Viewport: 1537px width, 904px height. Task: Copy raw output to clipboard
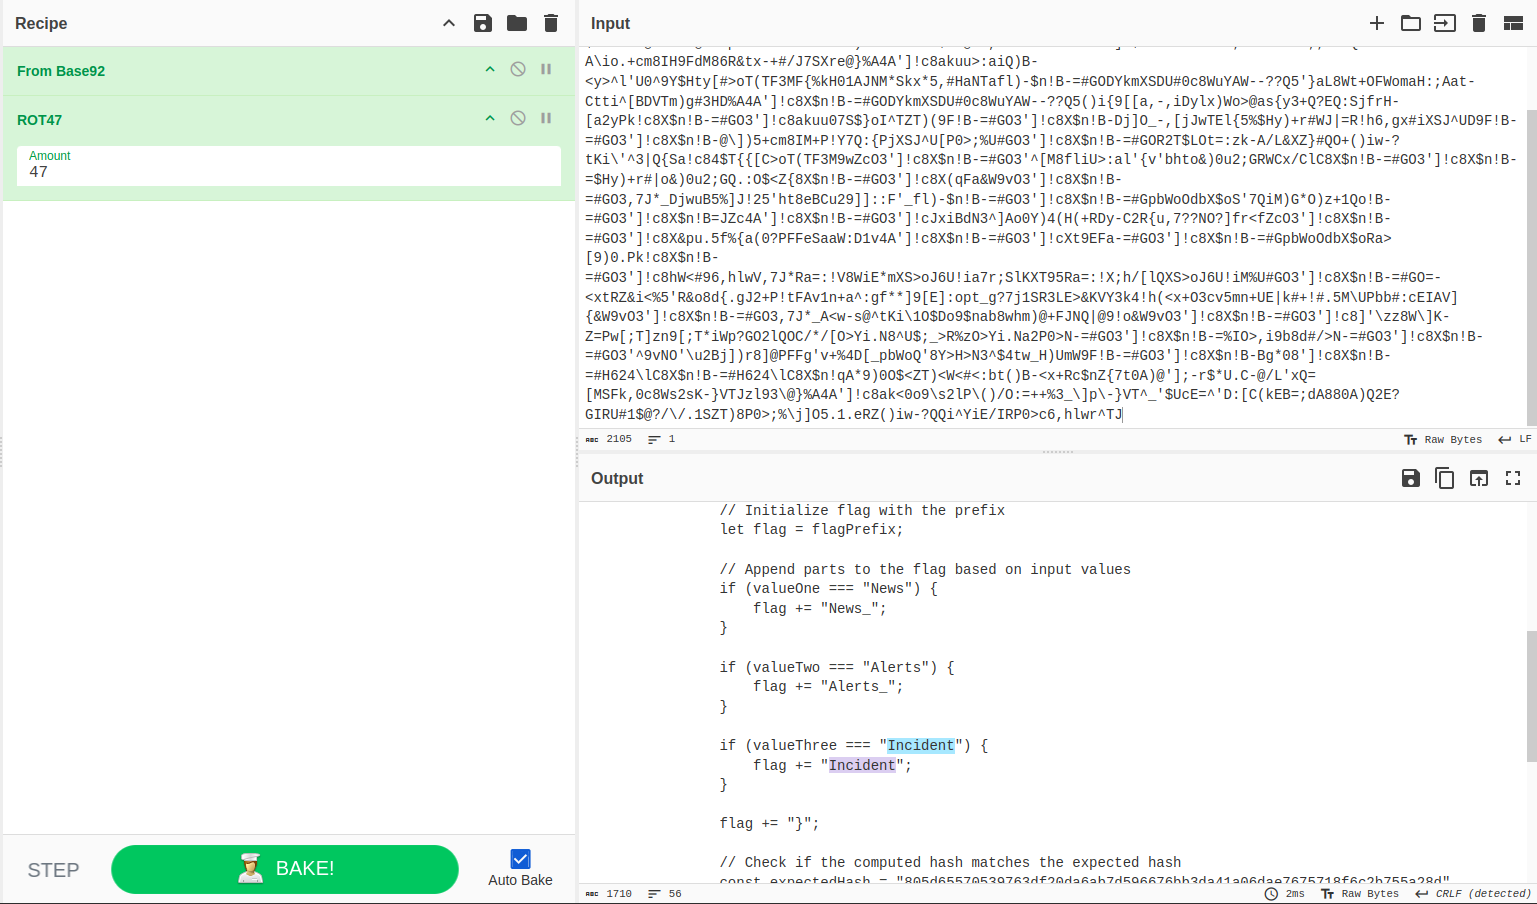click(x=1445, y=478)
